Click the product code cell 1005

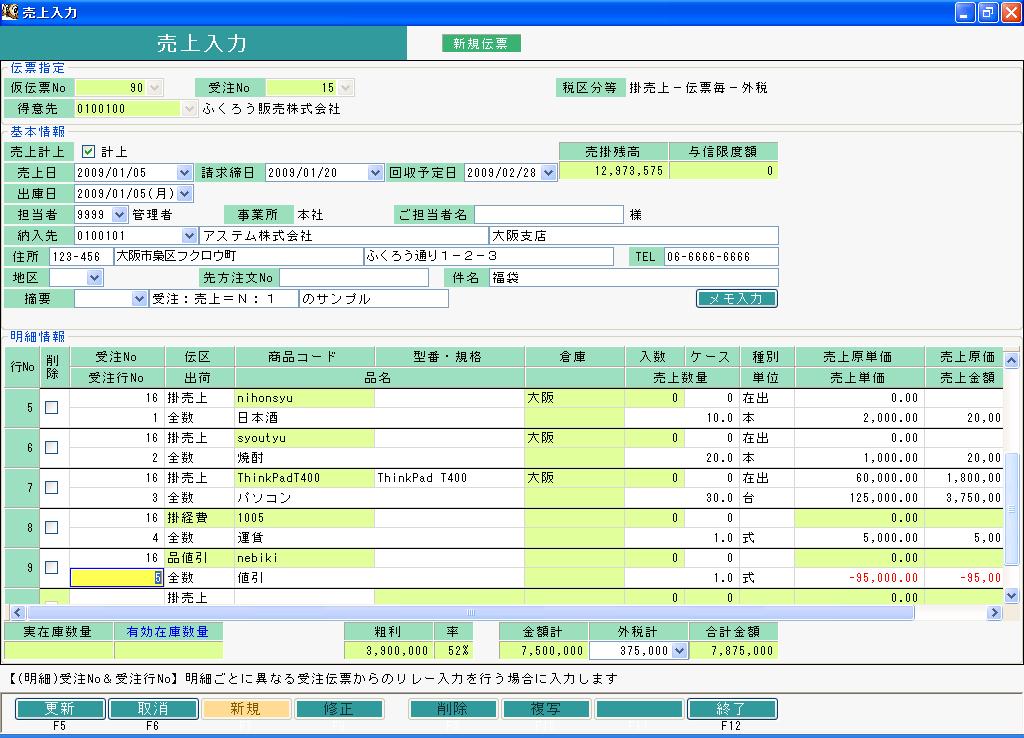304,518
